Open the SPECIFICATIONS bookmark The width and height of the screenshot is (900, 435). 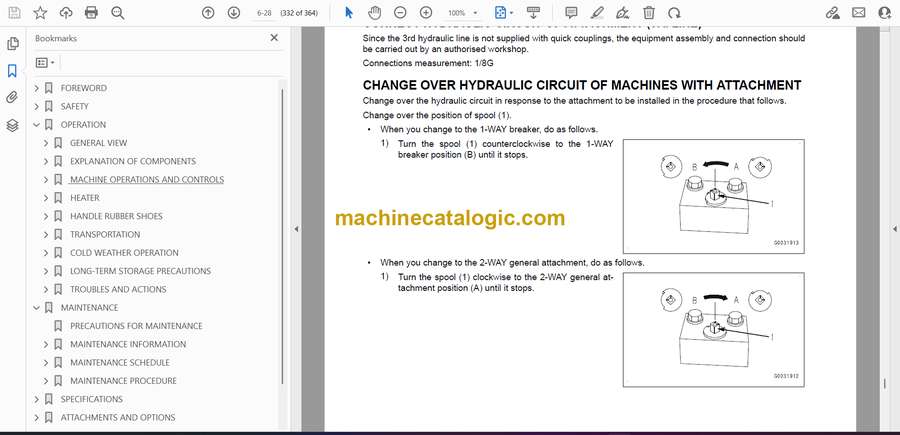coord(92,399)
